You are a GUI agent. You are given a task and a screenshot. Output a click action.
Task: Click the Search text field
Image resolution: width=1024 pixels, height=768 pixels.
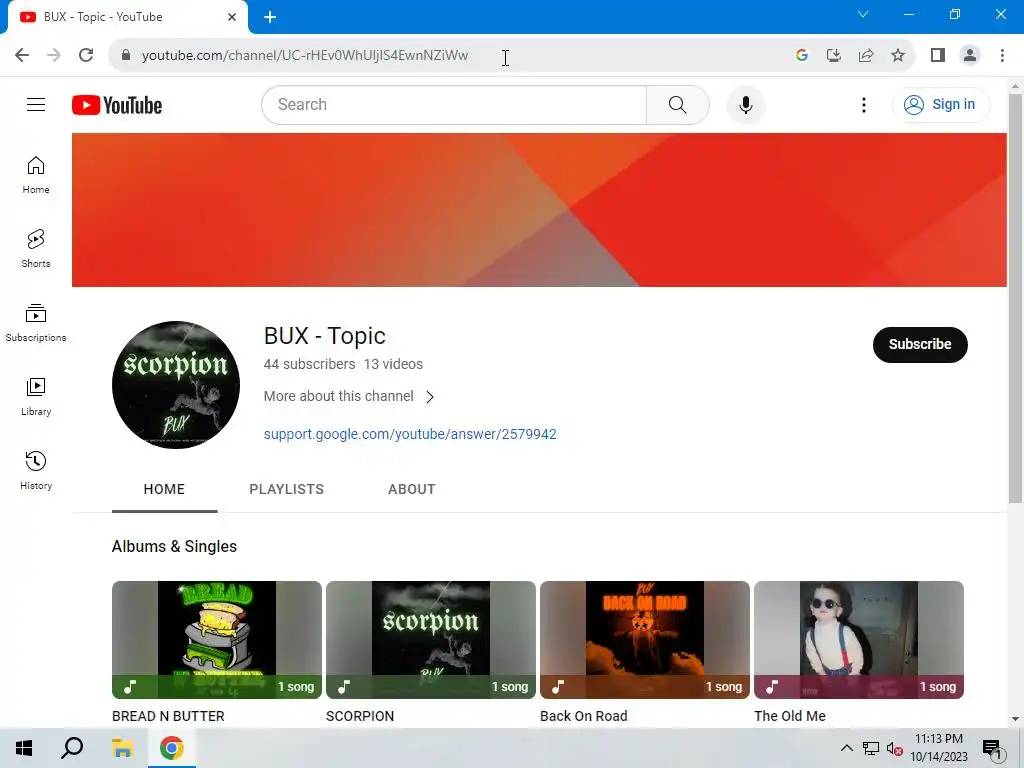[x=454, y=104]
